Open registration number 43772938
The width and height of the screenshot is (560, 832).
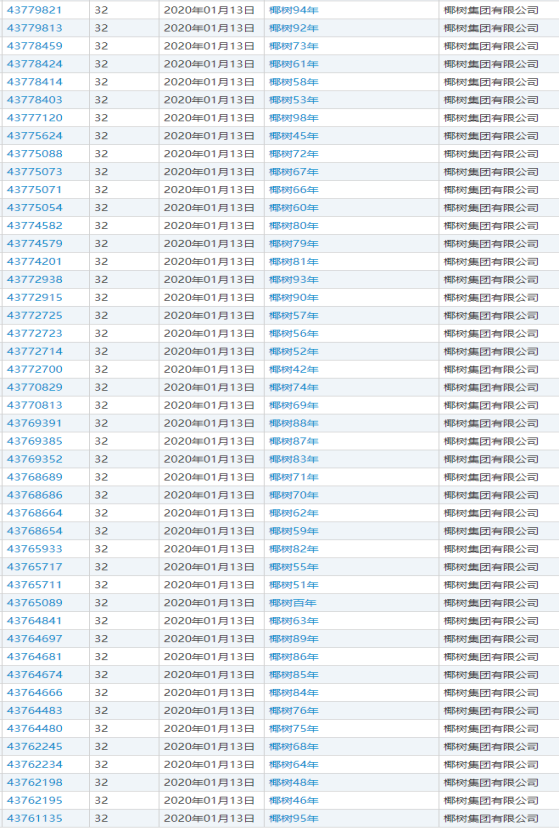click(35, 280)
